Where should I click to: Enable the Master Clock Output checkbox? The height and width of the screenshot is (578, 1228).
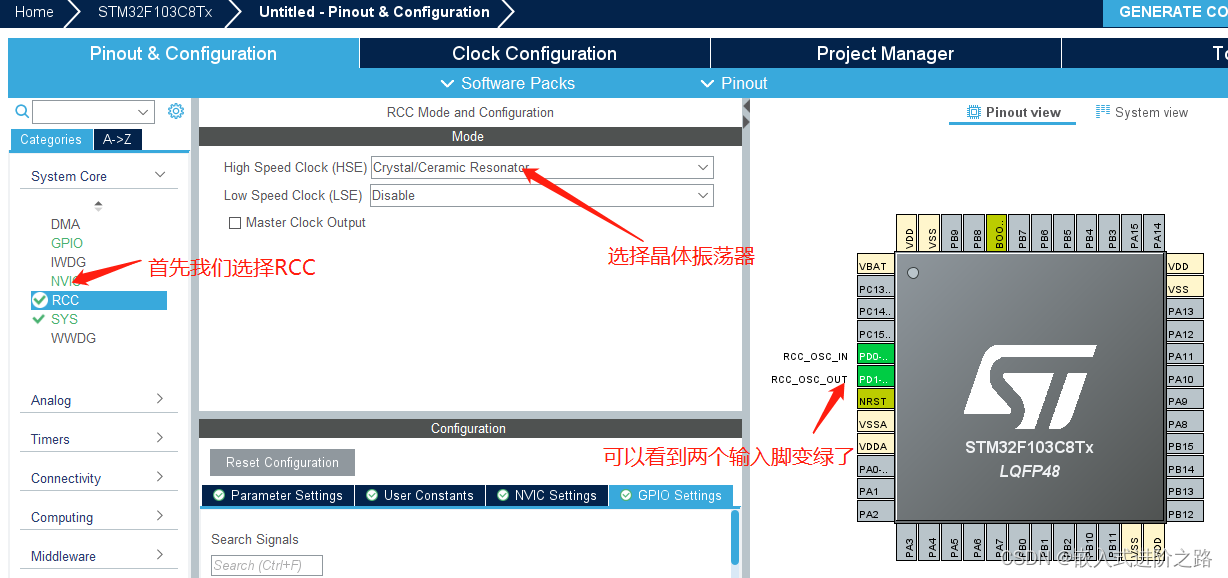[x=236, y=222]
